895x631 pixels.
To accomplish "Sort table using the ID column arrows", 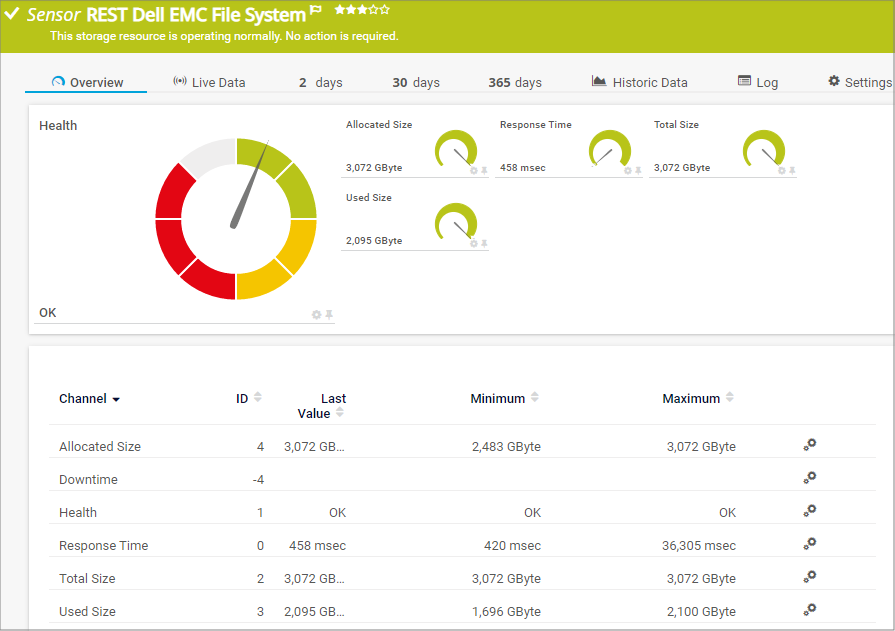I will 258,398.
